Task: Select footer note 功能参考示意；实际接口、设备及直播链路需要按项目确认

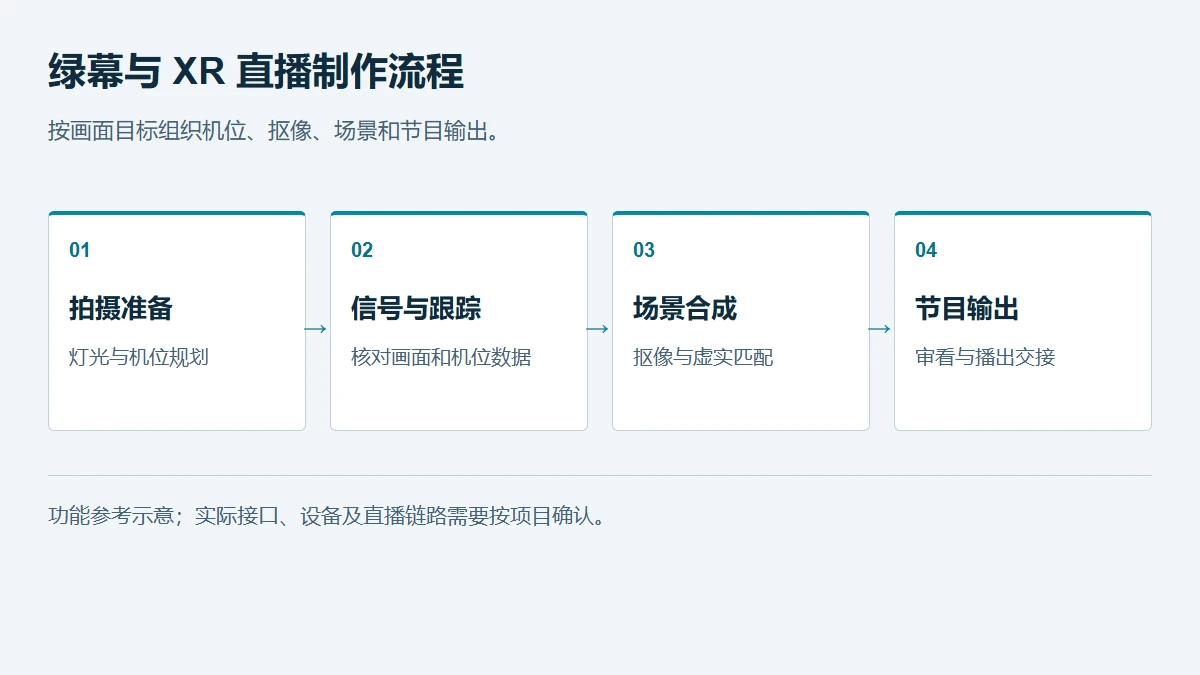Action: 328,516
